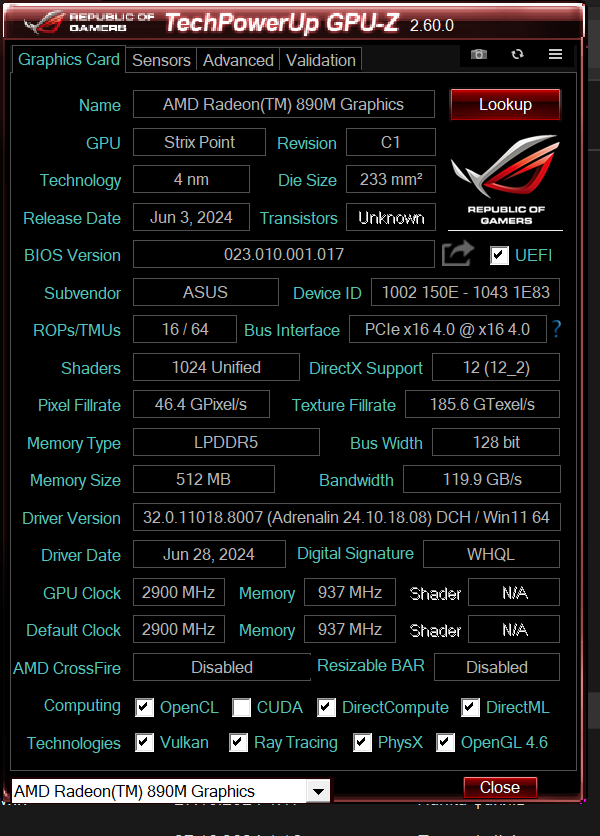Toggle the PhysX checkbox

coord(363,742)
